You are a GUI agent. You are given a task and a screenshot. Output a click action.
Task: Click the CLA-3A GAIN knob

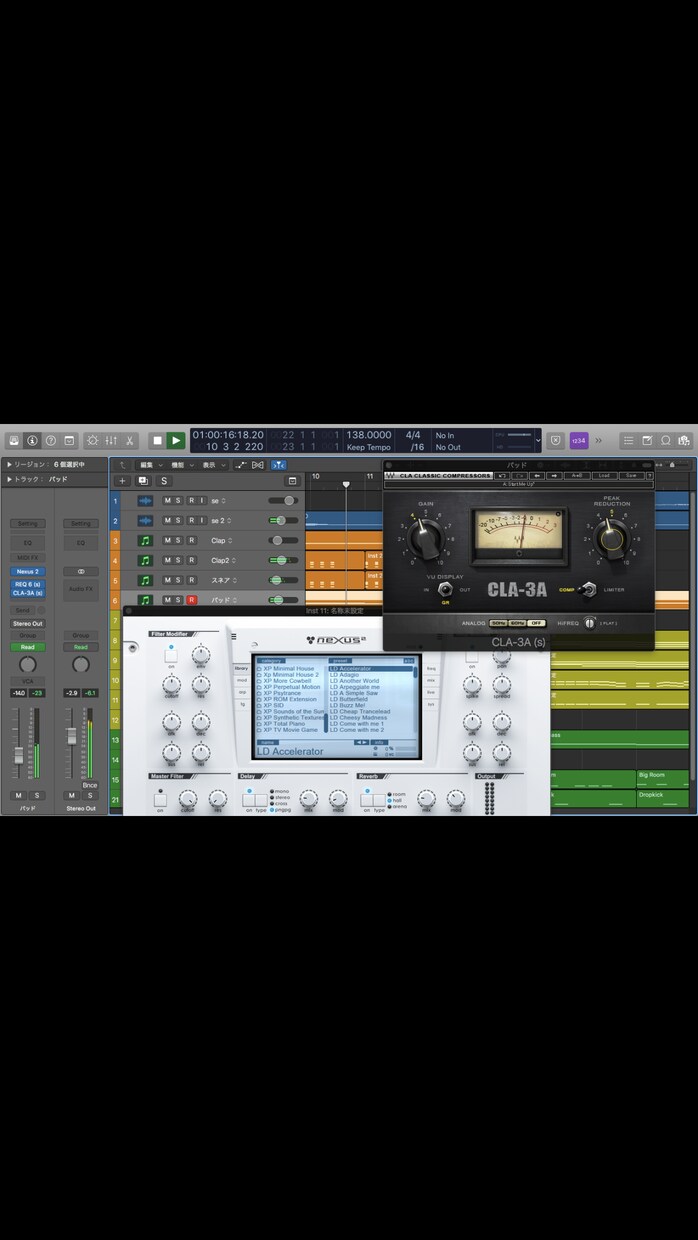point(426,540)
